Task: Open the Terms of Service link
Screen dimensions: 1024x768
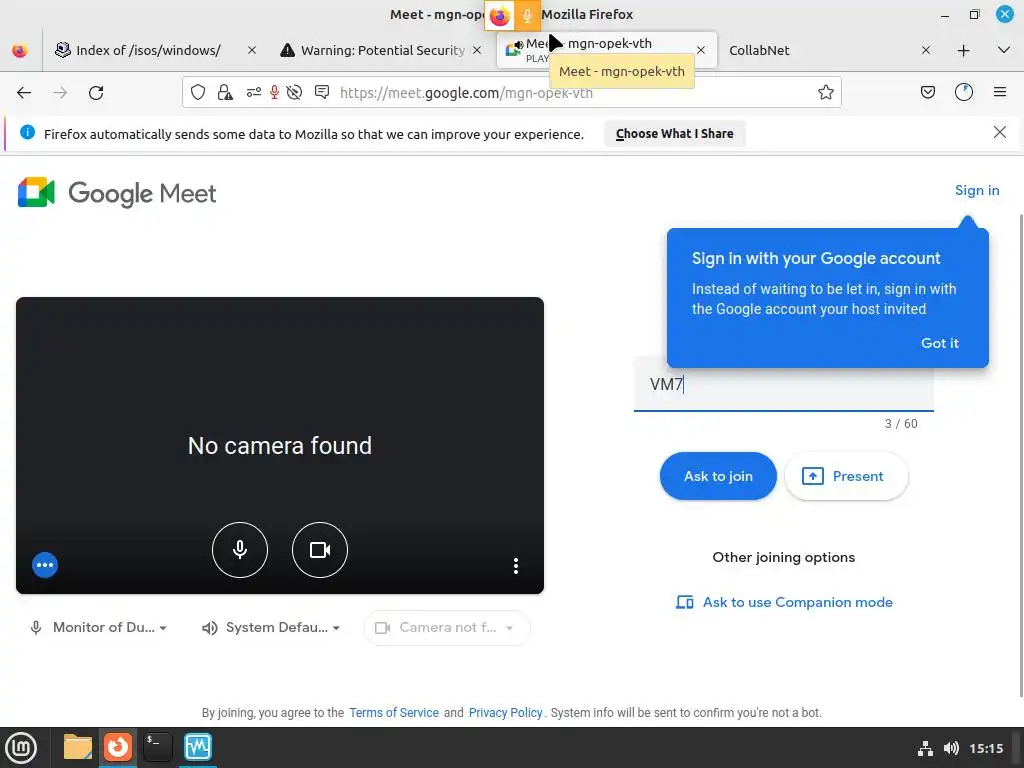Action: pos(394,712)
